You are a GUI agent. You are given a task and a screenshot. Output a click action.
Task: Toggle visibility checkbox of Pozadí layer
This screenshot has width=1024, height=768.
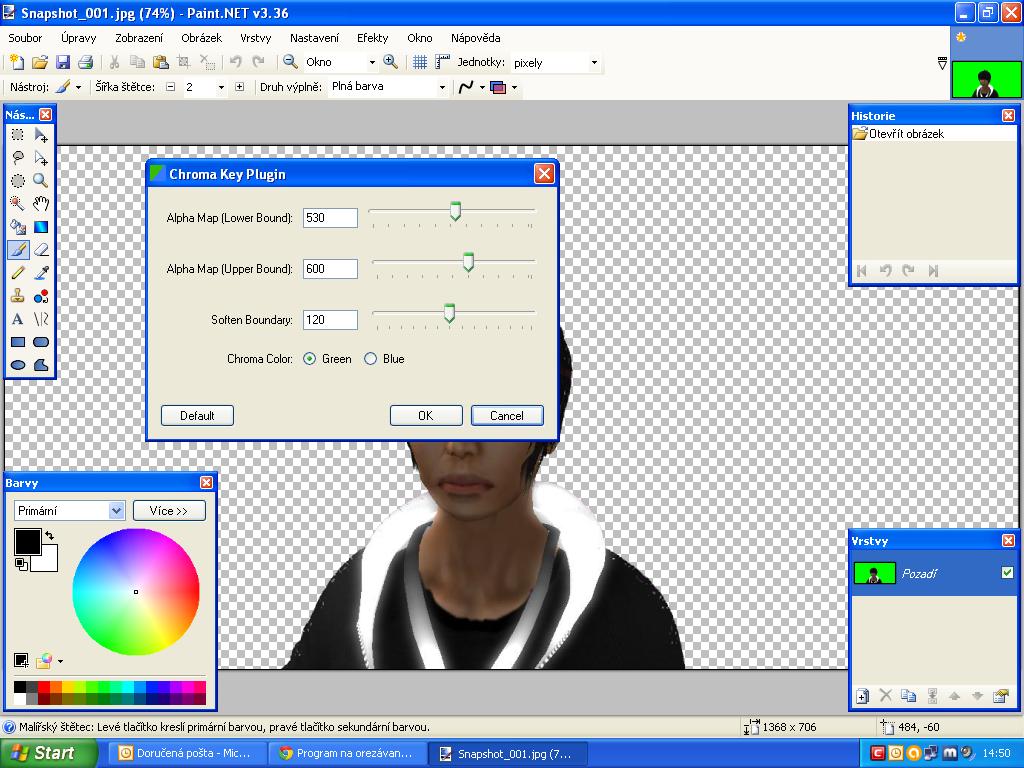(1007, 573)
